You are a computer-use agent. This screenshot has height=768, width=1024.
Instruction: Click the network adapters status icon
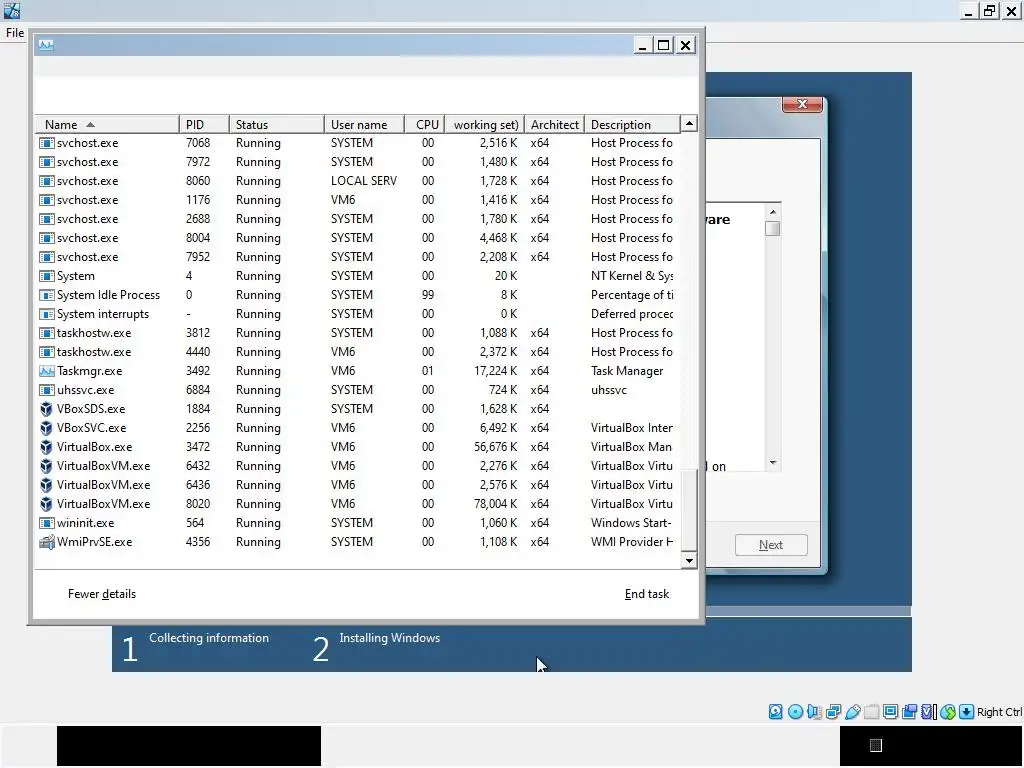pos(833,712)
